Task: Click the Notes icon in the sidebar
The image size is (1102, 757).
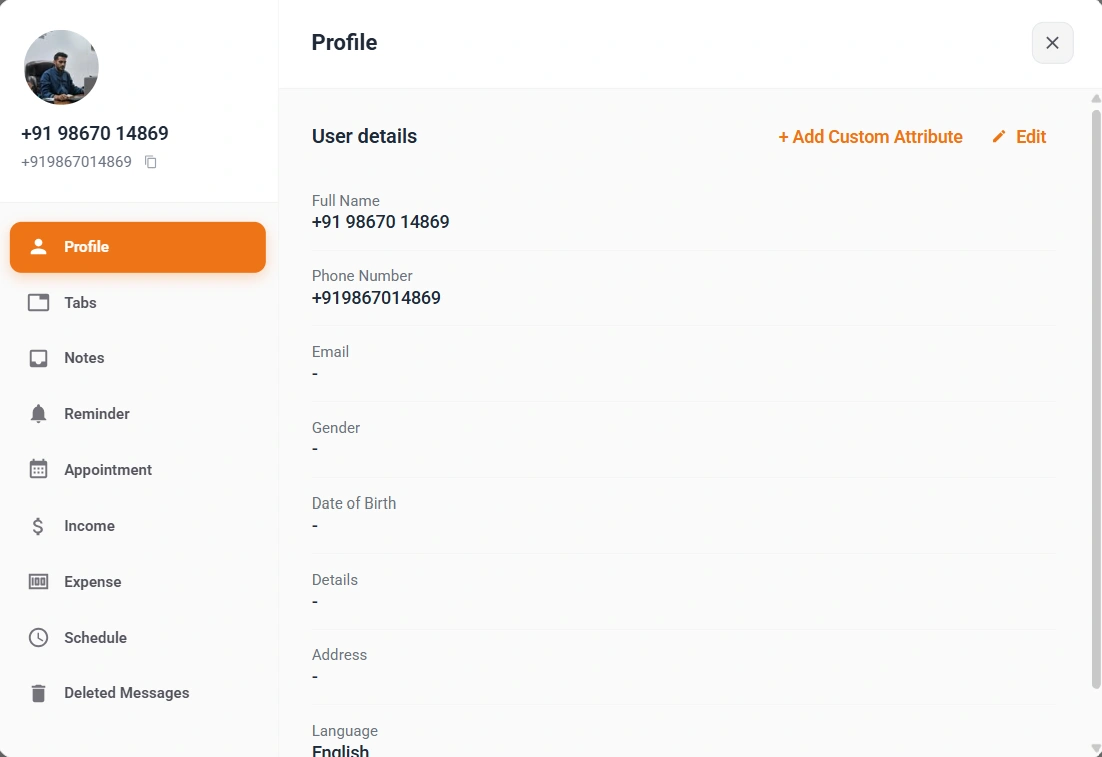Action: point(39,358)
